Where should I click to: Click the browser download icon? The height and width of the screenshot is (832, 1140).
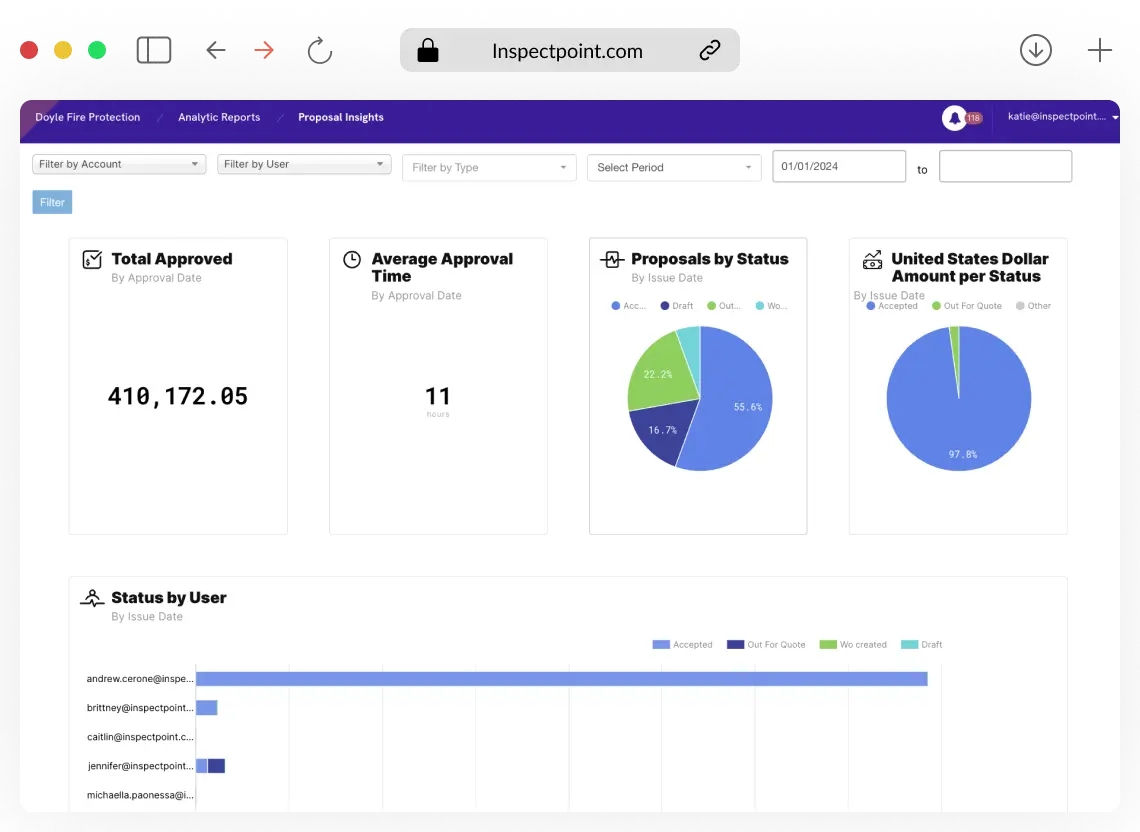click(1036, 50)
